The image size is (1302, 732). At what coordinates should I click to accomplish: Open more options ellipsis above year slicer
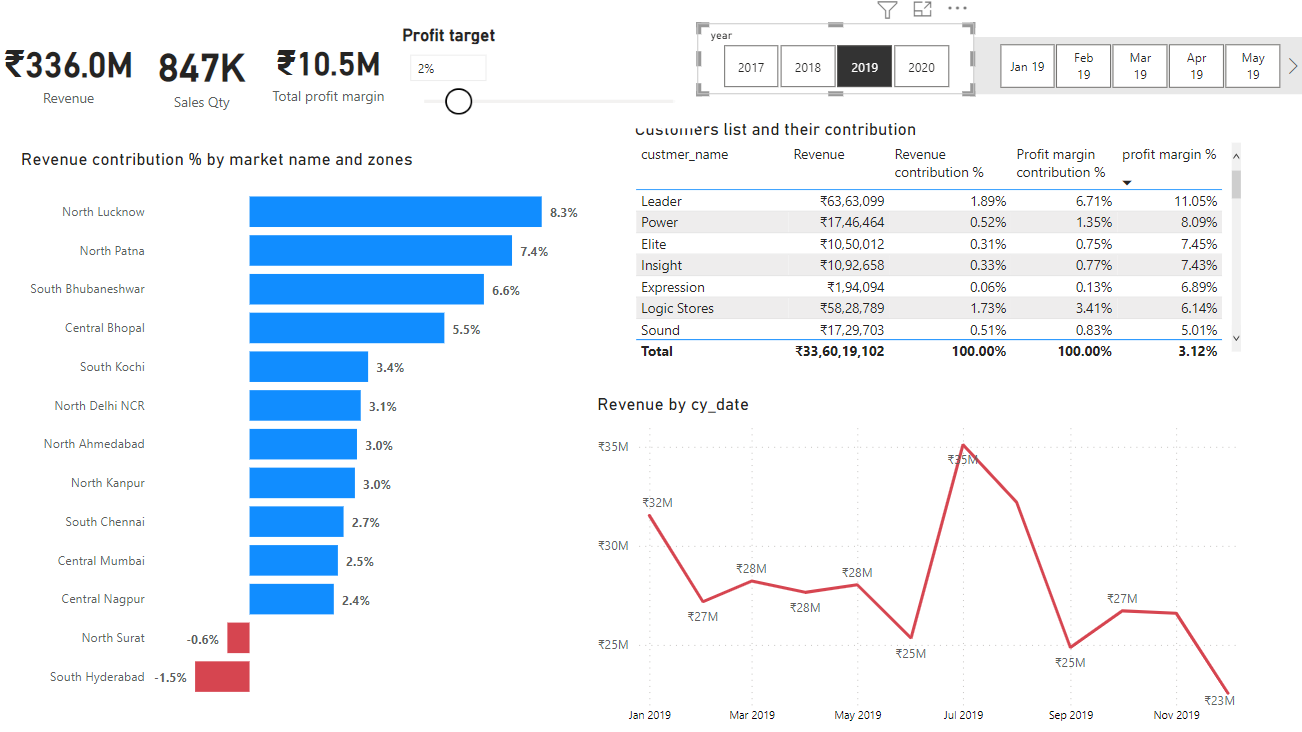click(957, 8)
